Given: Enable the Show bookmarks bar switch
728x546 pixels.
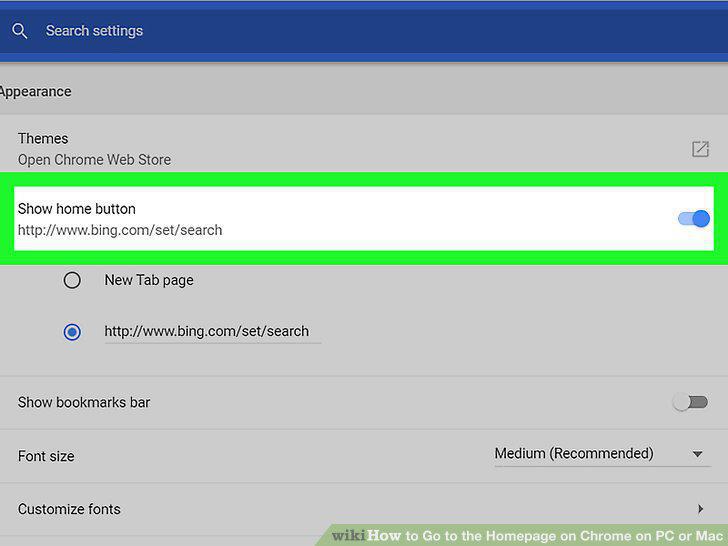Looking at the screenshot, I should [690, 402].
